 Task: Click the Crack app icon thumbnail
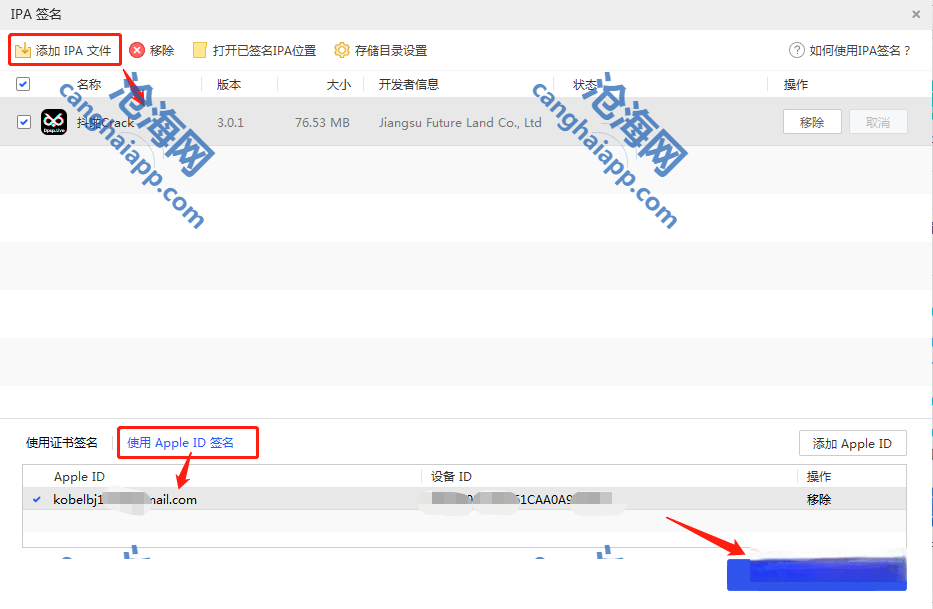pyautogui.click(x=53, y=122)
